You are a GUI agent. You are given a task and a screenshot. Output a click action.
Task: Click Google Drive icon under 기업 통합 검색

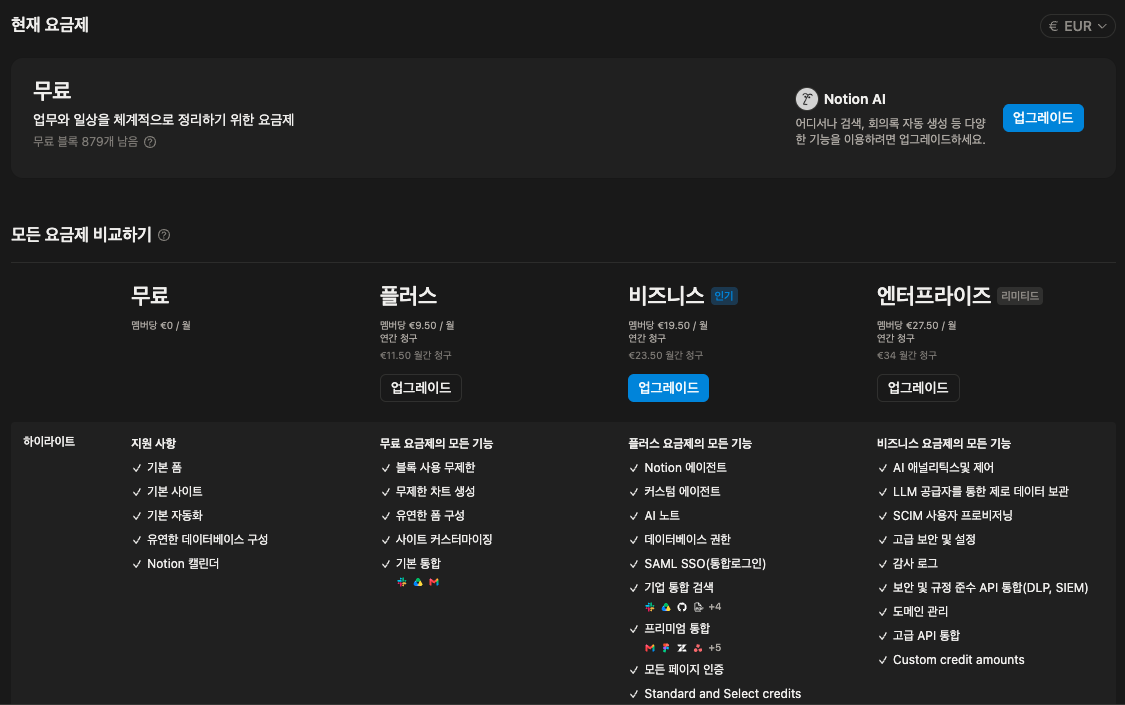click(x=666, y=607)
